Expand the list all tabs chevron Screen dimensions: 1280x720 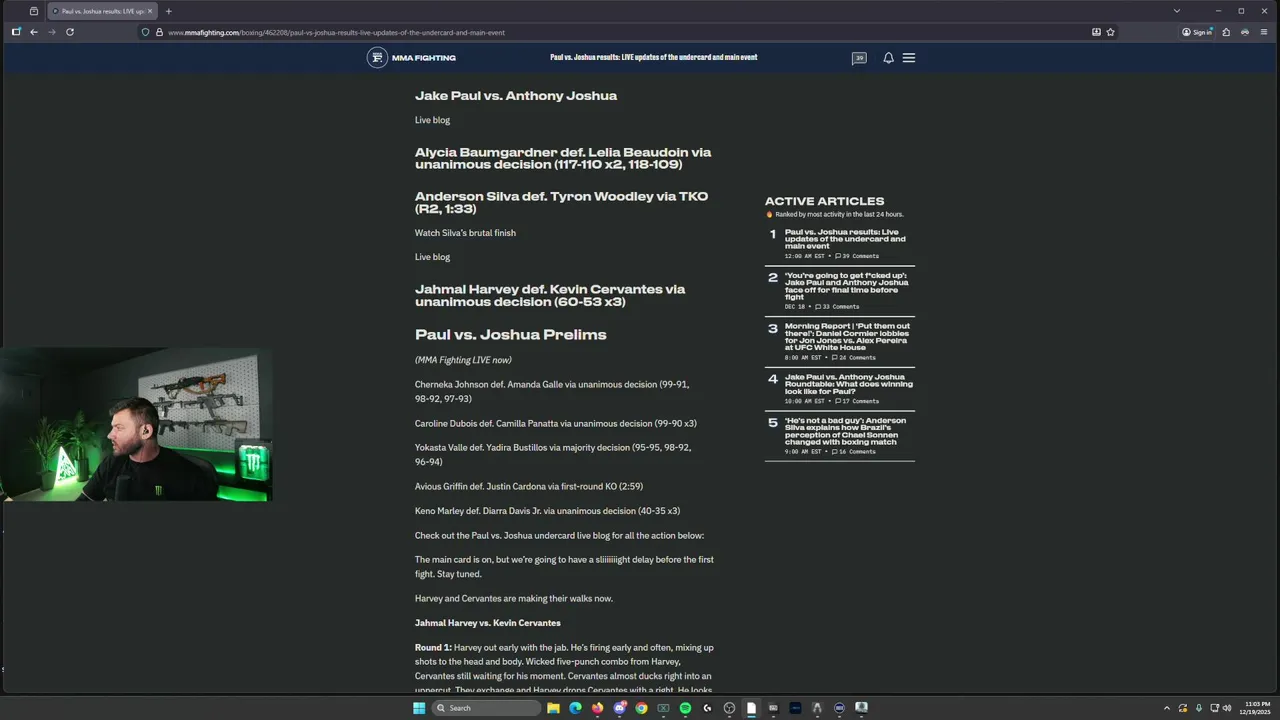(1177, 11)
